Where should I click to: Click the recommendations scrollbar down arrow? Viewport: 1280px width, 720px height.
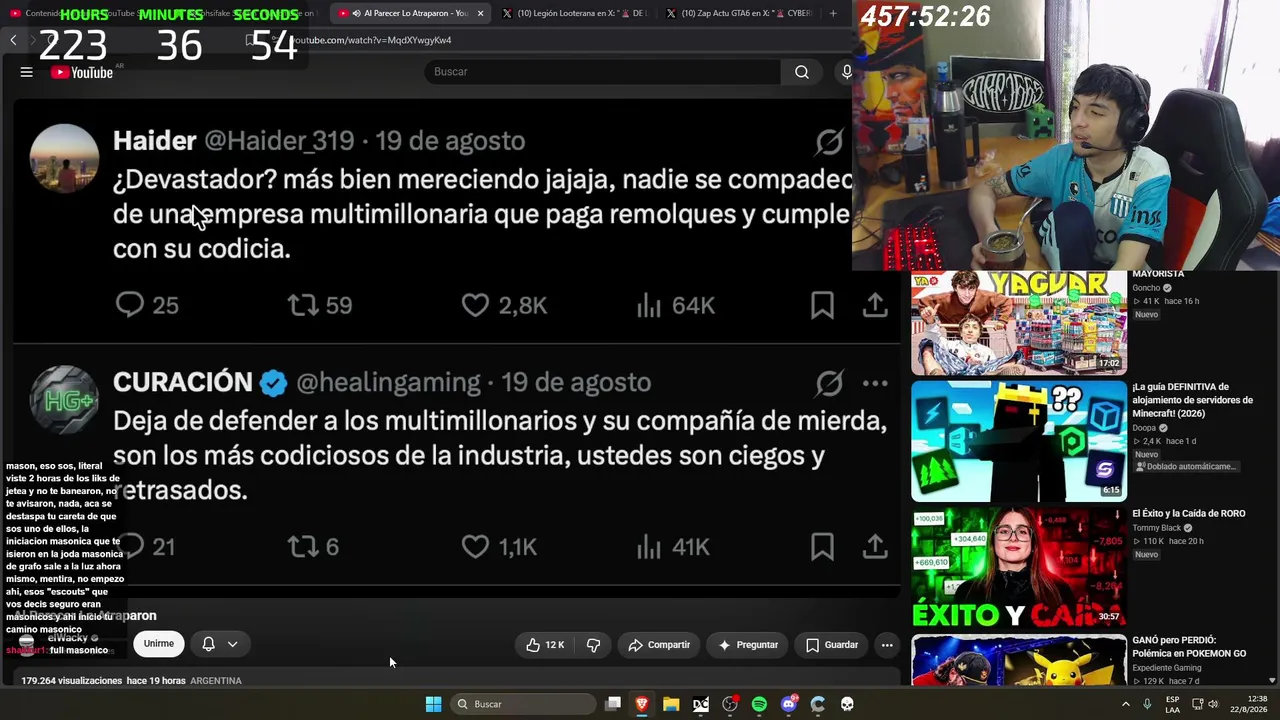click(x=1272, y=680)
